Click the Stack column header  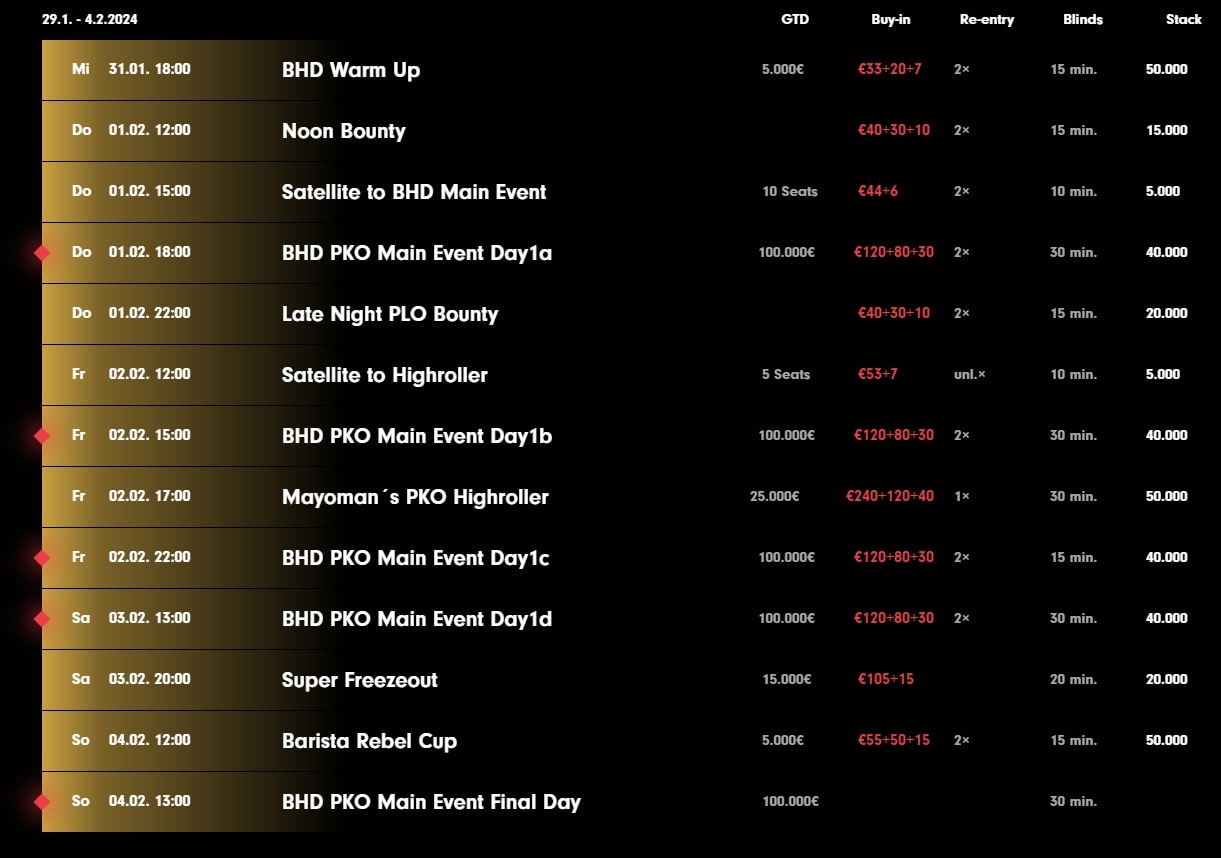coord(1184,19)
